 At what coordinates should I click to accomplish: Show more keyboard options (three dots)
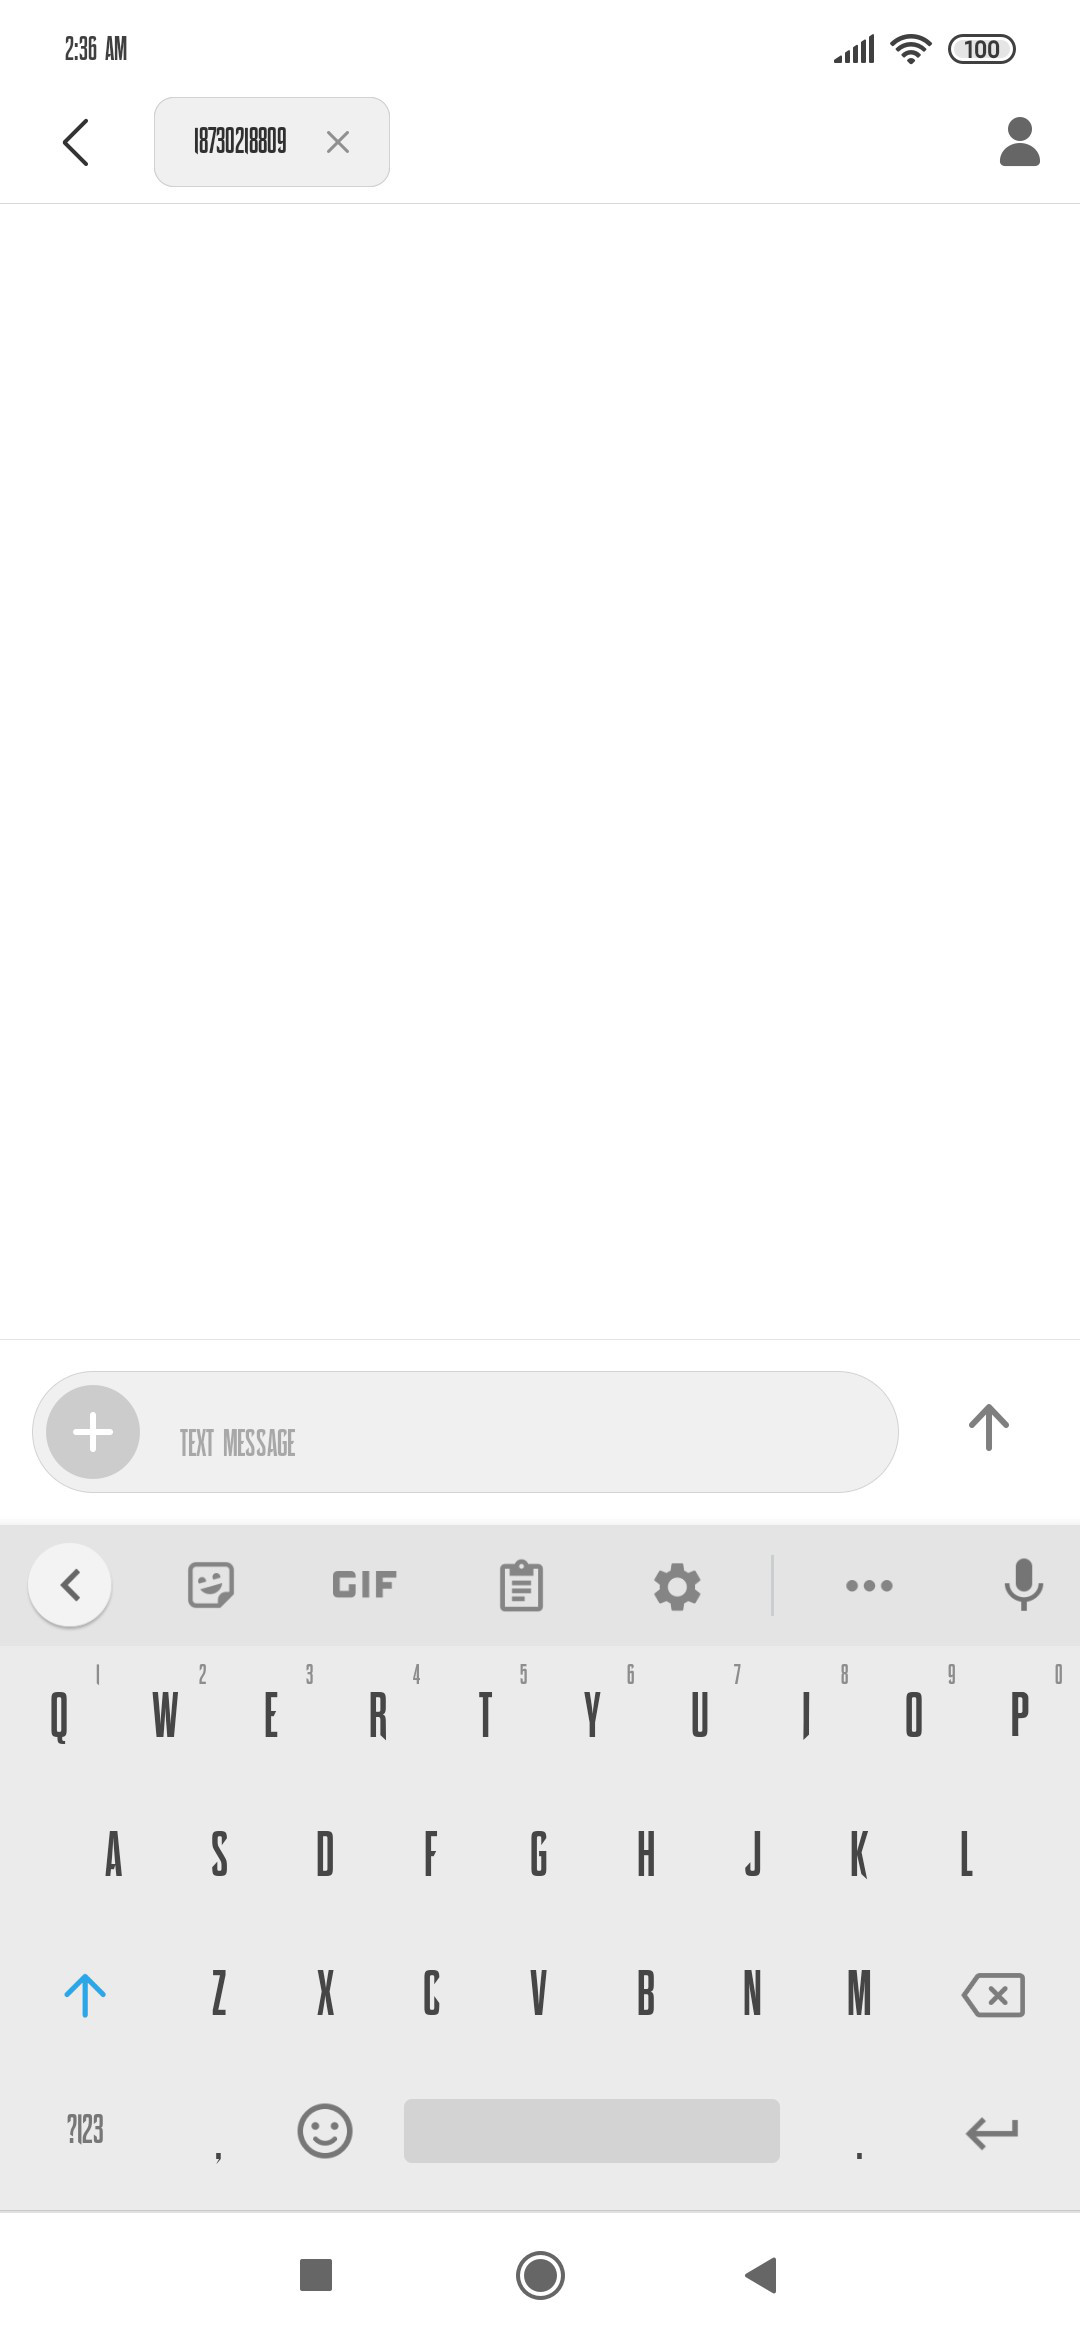click(869, 1585)
